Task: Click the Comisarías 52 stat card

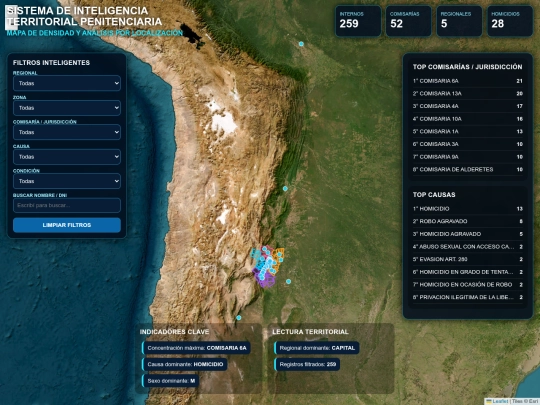Action: (x=408, y=21)
